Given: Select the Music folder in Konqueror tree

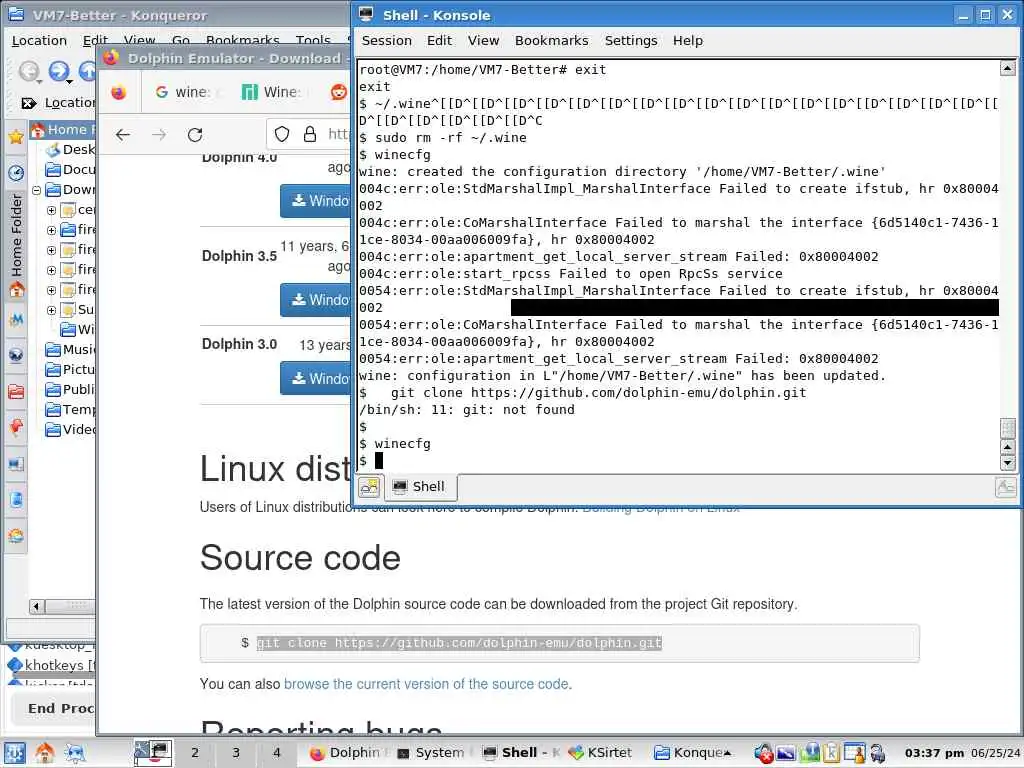Looking at the screenshot, I should click(71, 349).
